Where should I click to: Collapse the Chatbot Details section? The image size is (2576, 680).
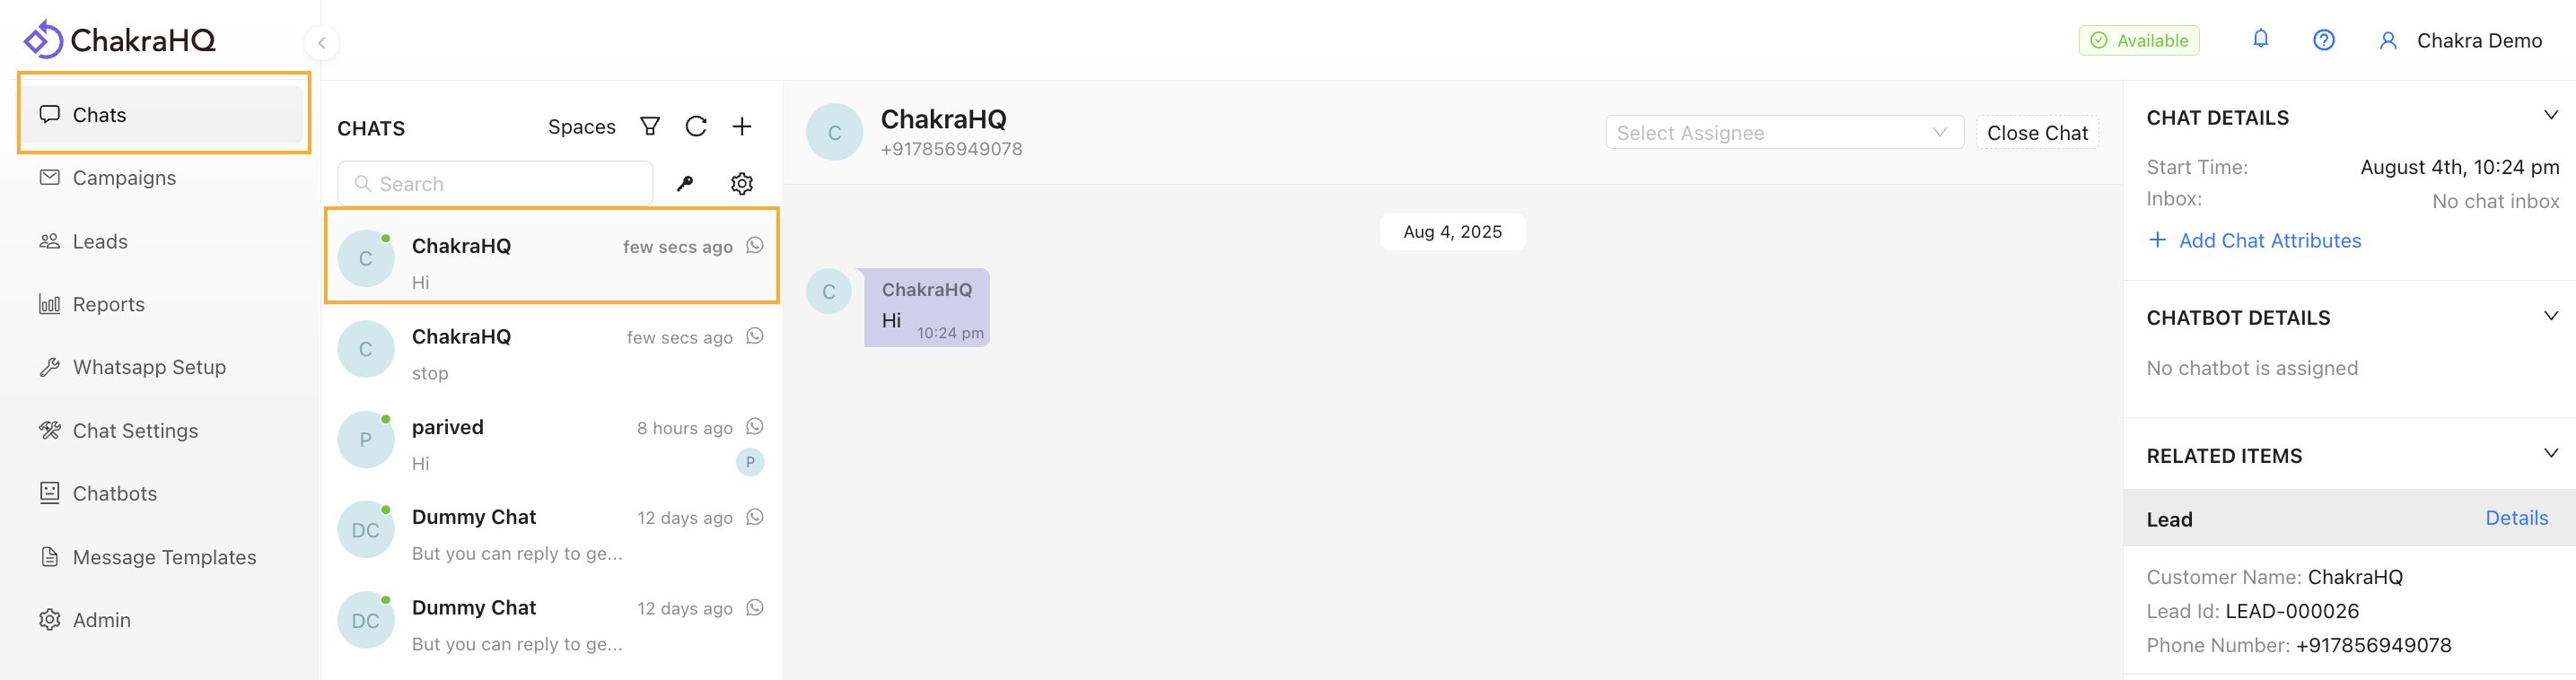2551,315
